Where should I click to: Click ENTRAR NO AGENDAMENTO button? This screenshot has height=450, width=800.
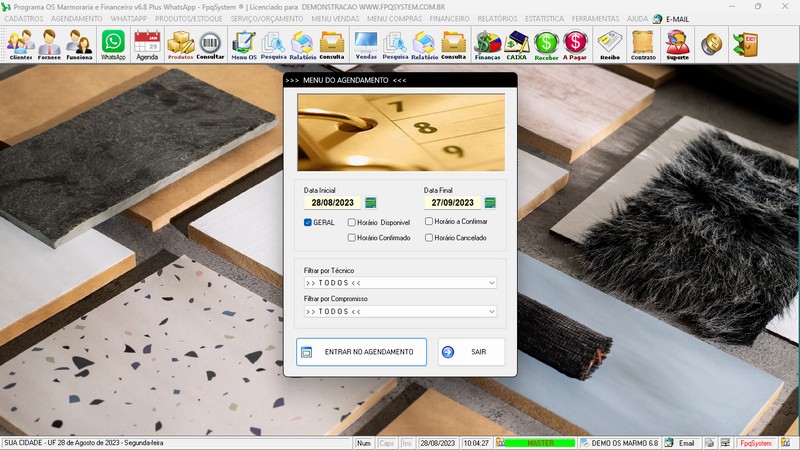tap(361, 352)
